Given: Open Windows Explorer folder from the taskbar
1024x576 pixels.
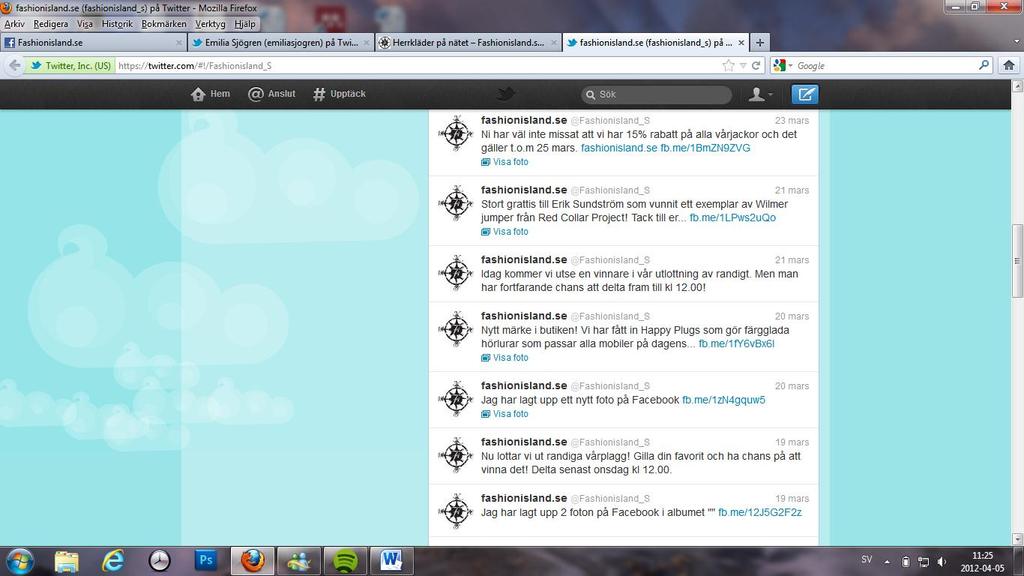Looking at the screenshot, I should [x=66, y=560].
